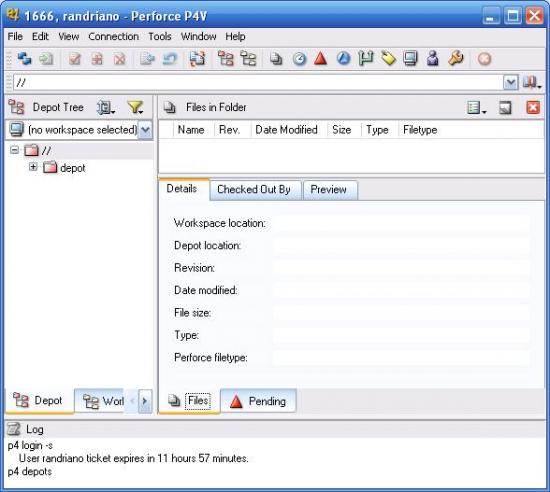Click the Depot Tree pane header icon
550x492 pixels.
coord(16,107)
